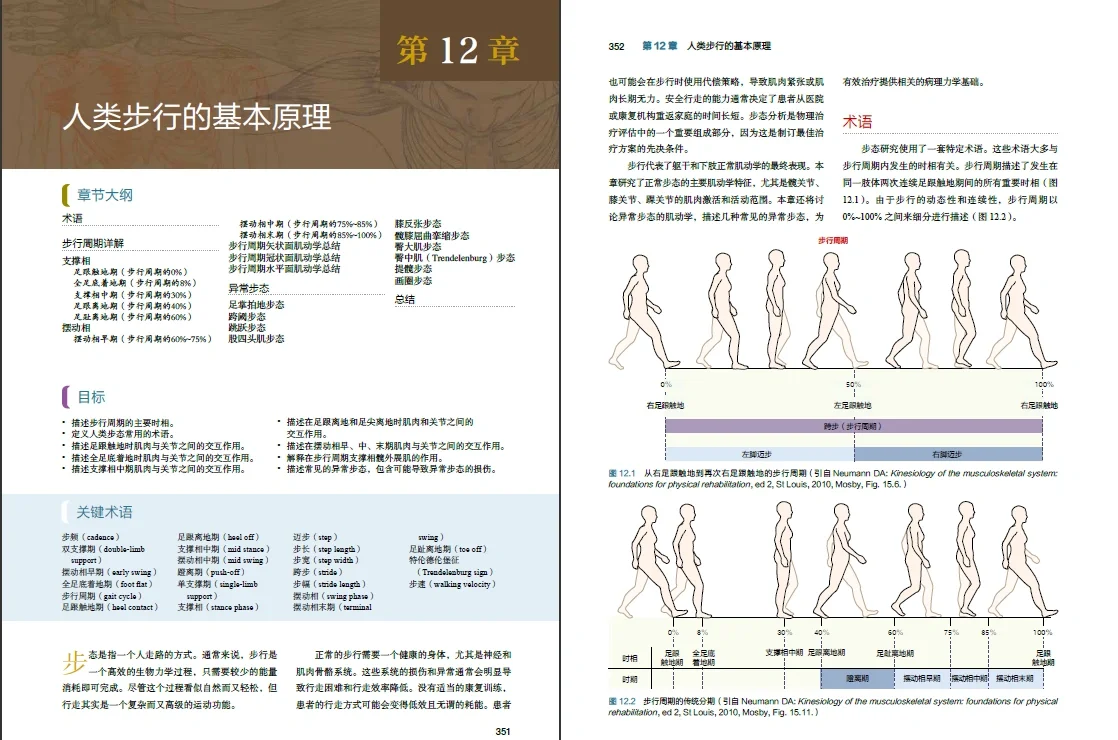Click the blue bar '右脚迈步'
The height and width of the screenshot is (740, 1118).
tap(948, 453)
